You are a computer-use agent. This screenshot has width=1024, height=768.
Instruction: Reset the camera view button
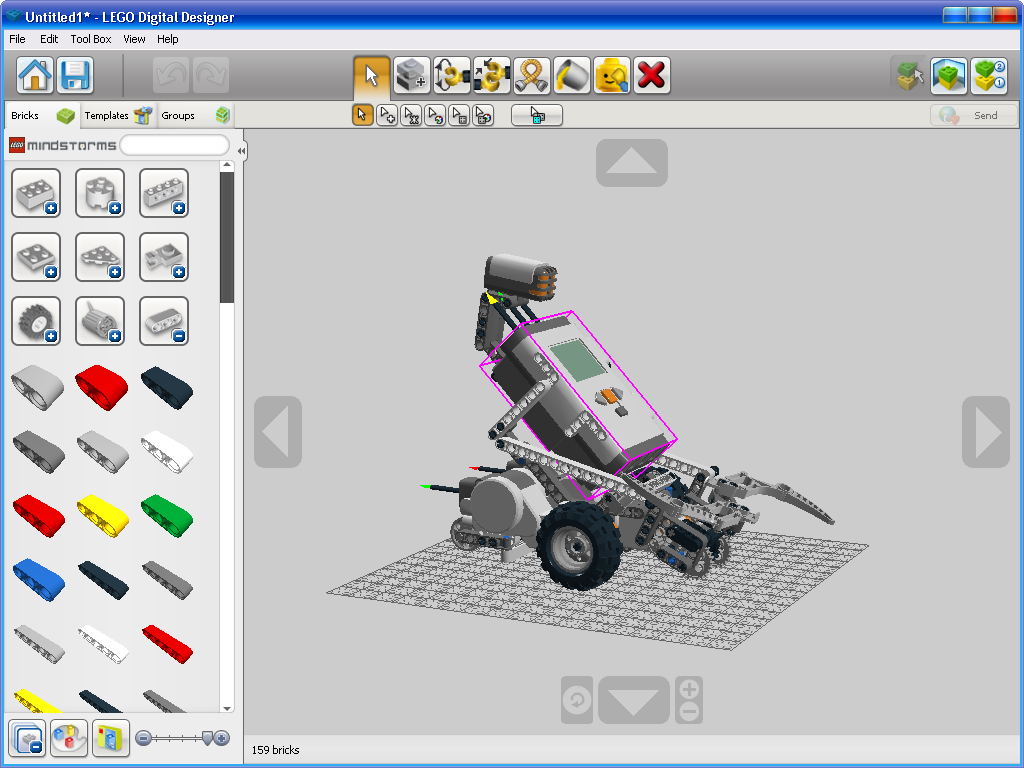577,700
